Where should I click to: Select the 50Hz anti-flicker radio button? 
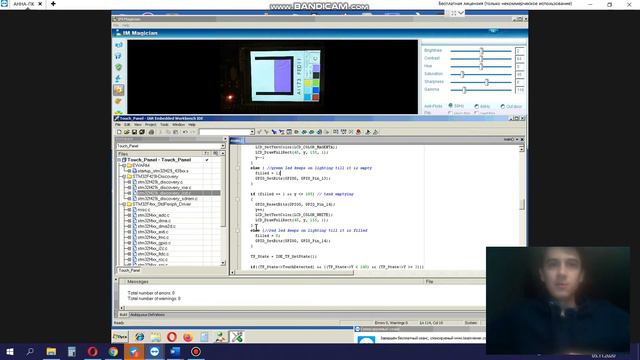click(x=451, y=106)
